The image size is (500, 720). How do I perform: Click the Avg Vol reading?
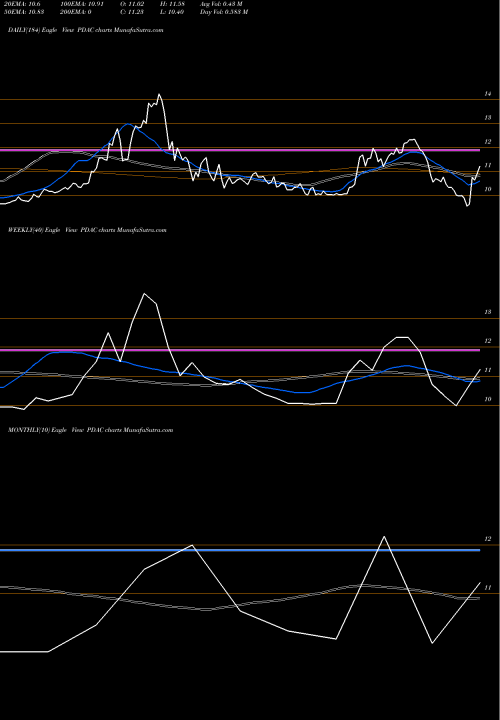click(221, 4)
